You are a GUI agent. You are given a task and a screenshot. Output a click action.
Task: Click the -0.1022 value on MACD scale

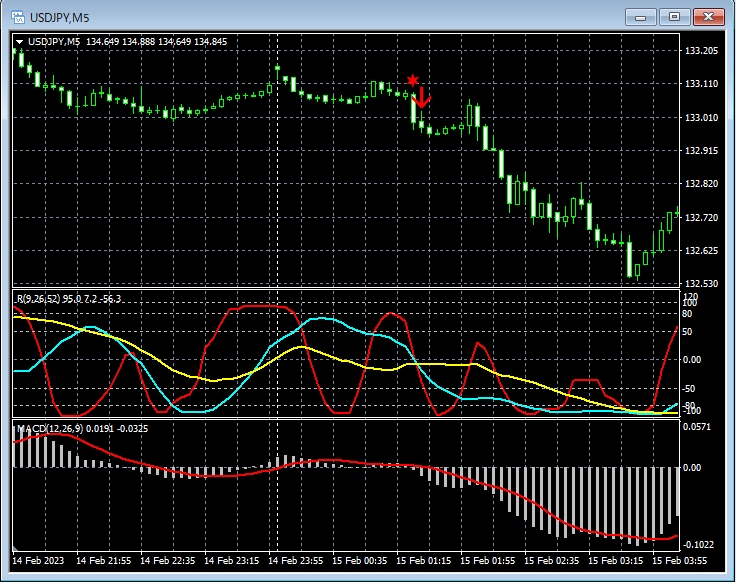pyautogui.click(x=697, y=545)
